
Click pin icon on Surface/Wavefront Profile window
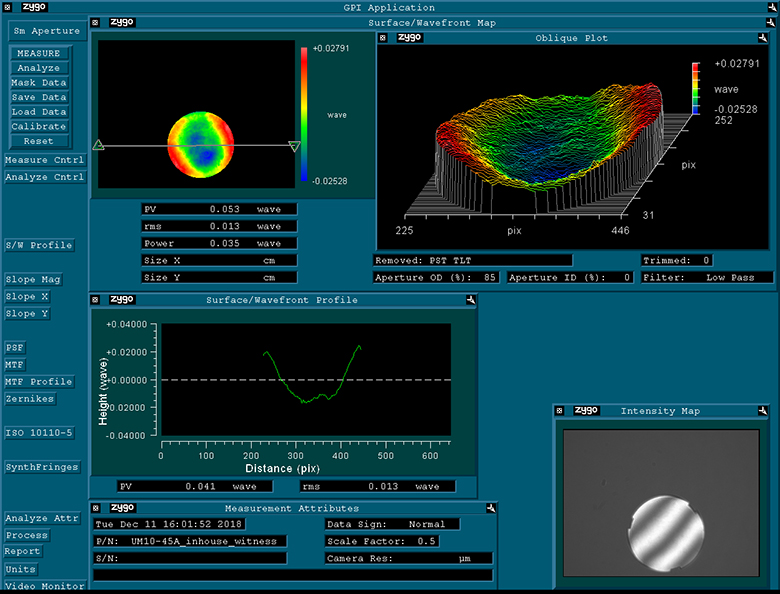pyautogui.click(x=469, y=299)
